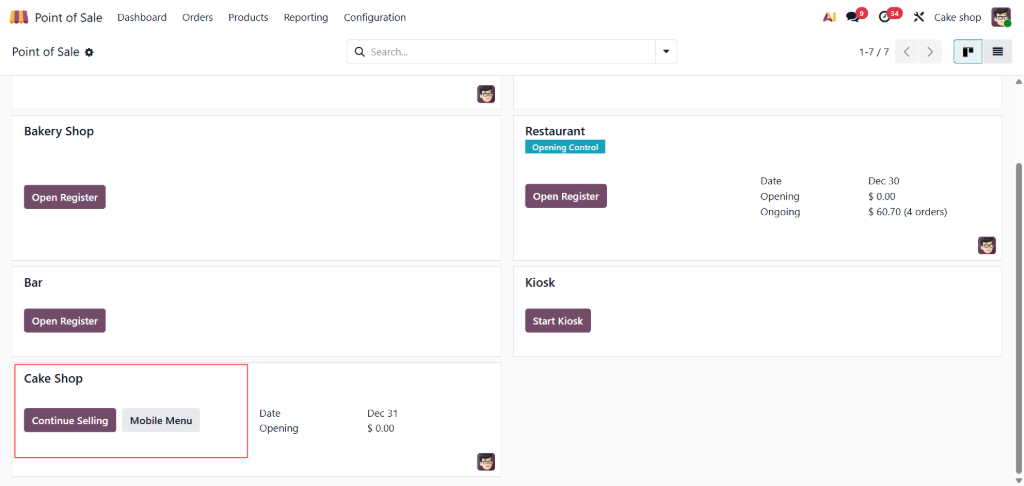Switch to List view
Image resolution: width=1024 pixels, height=486 pixels.
tap(997, 52)
